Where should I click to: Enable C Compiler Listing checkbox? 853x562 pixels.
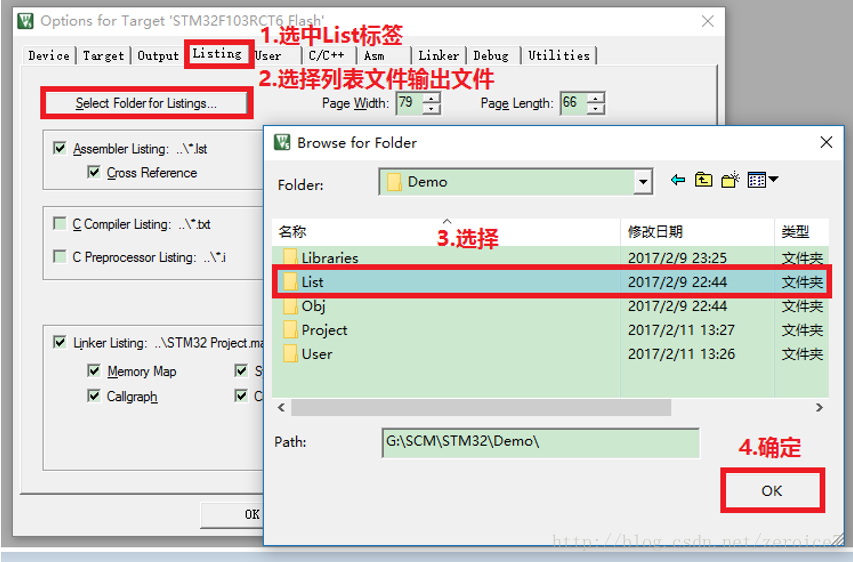coord(59,224)
